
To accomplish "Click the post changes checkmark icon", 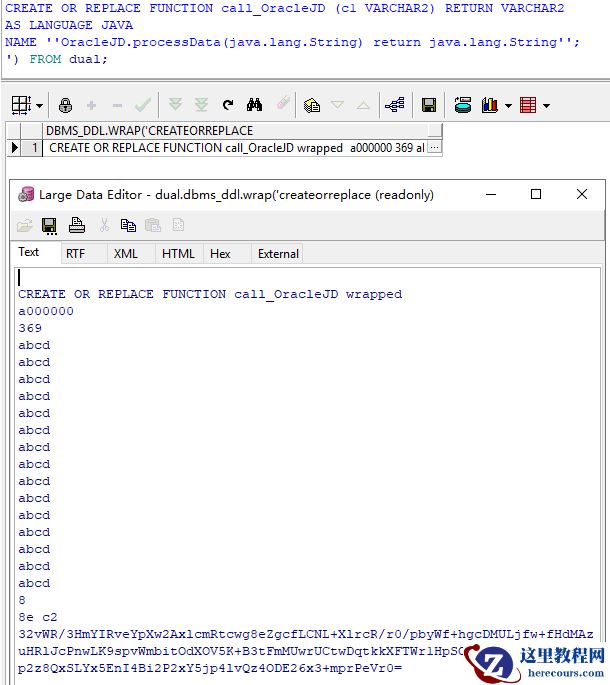I will click(143, 105).
